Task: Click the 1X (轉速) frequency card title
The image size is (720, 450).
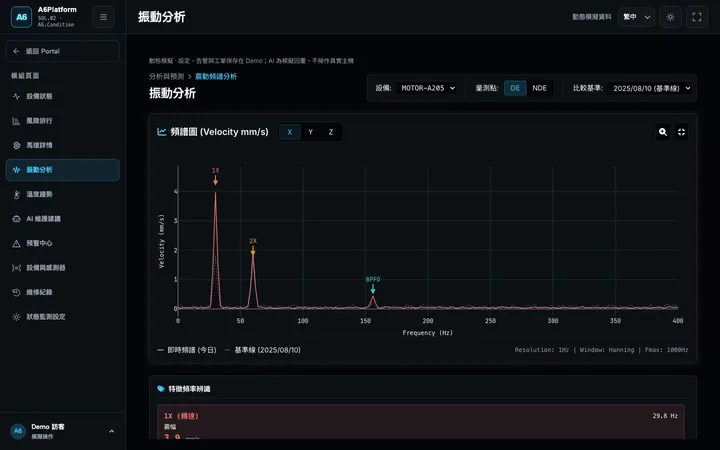Action: pyautogui.click(x=181, y=416)
